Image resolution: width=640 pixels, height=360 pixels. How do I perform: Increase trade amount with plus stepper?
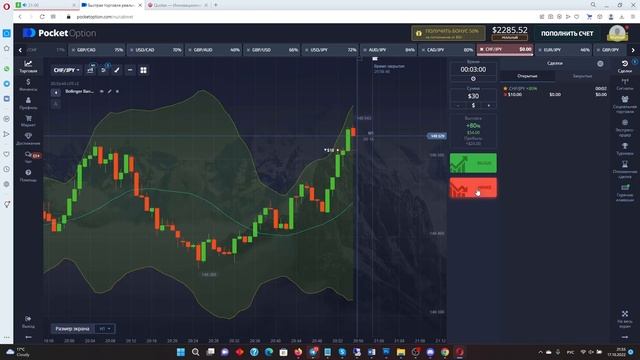[489, 106]
